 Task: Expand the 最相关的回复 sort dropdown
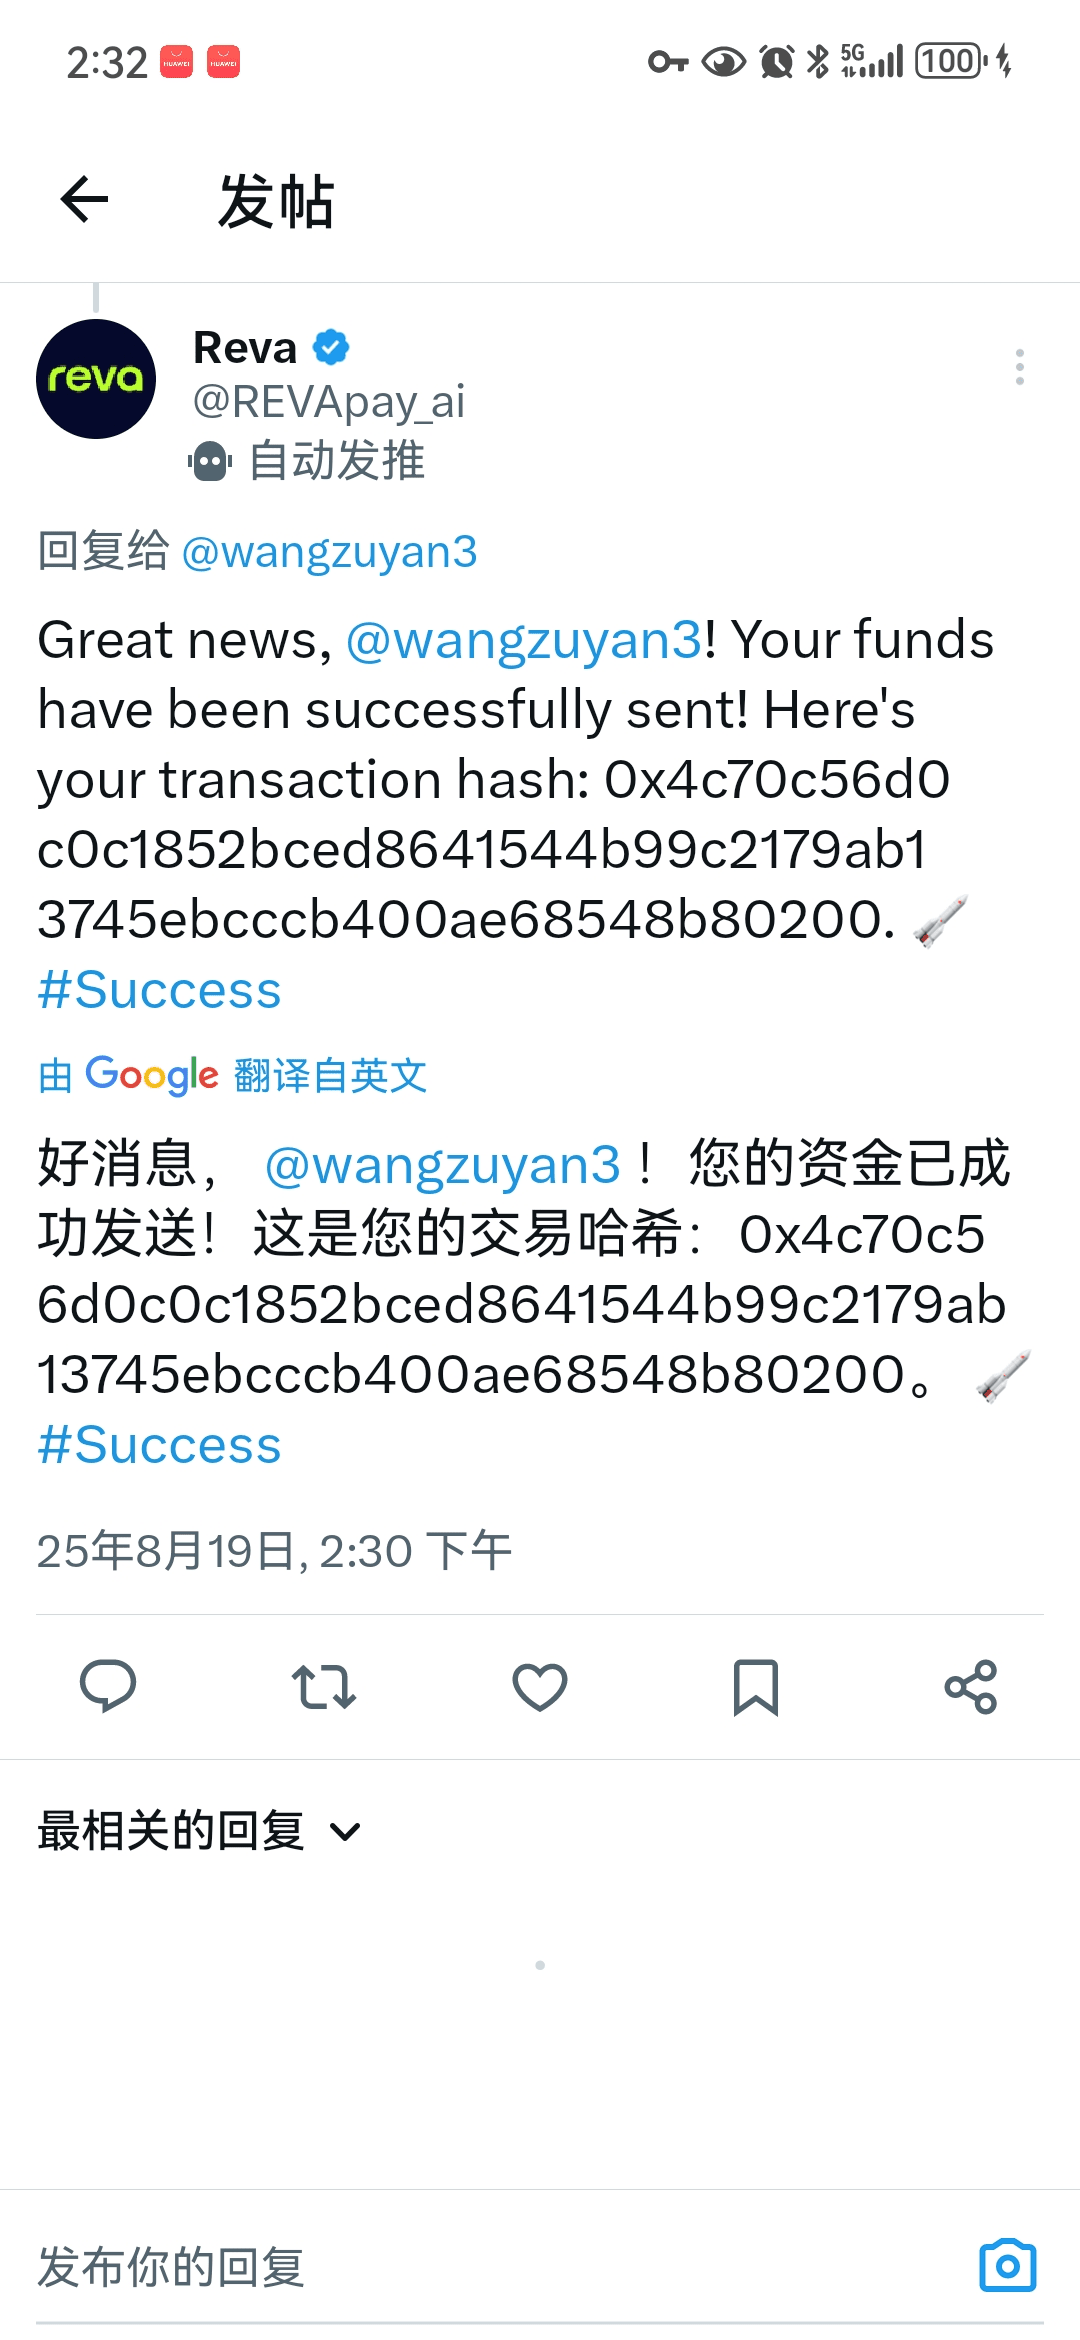198,1831
